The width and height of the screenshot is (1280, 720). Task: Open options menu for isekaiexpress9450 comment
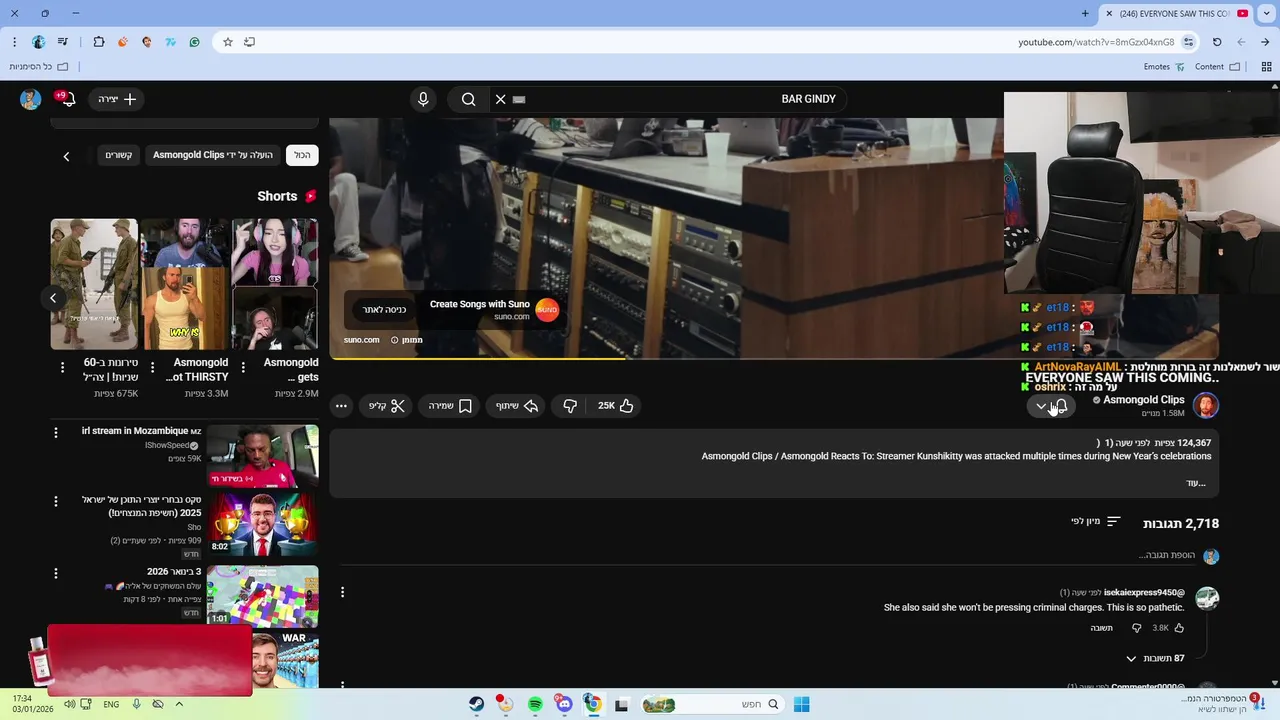(x=342, y=592)
